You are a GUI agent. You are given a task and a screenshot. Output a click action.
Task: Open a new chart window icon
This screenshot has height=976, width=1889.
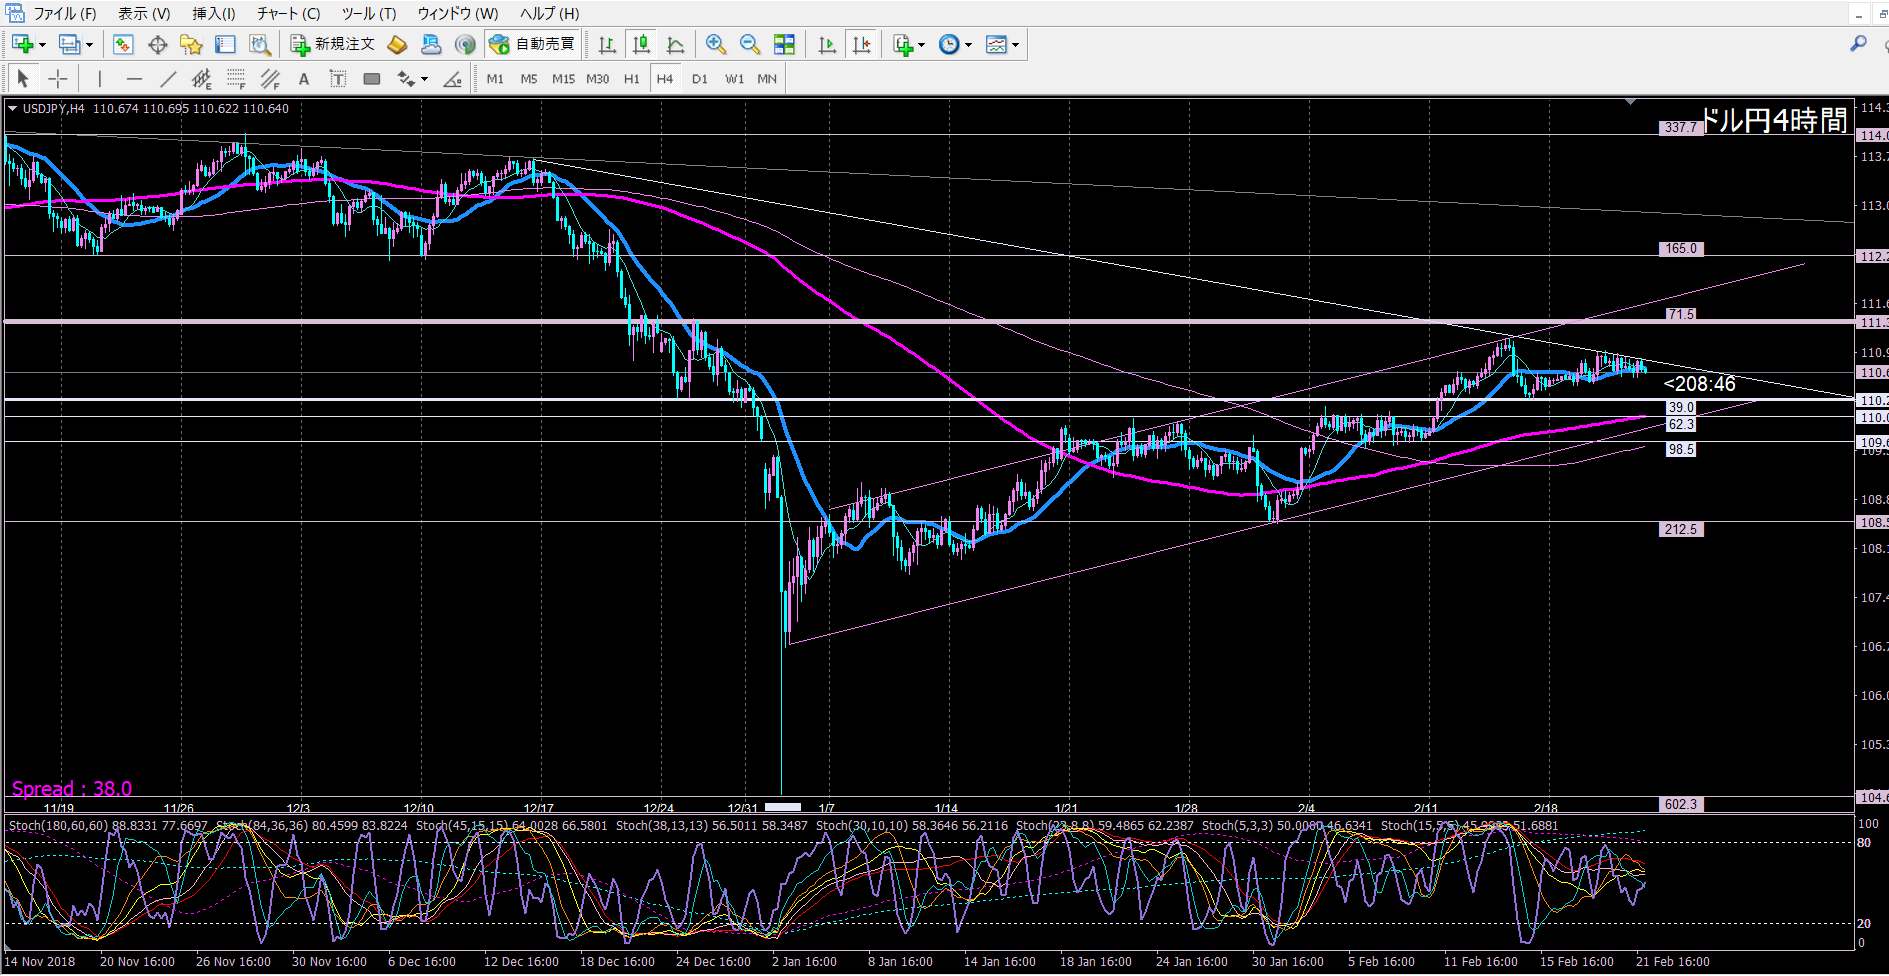coord(23,44)
